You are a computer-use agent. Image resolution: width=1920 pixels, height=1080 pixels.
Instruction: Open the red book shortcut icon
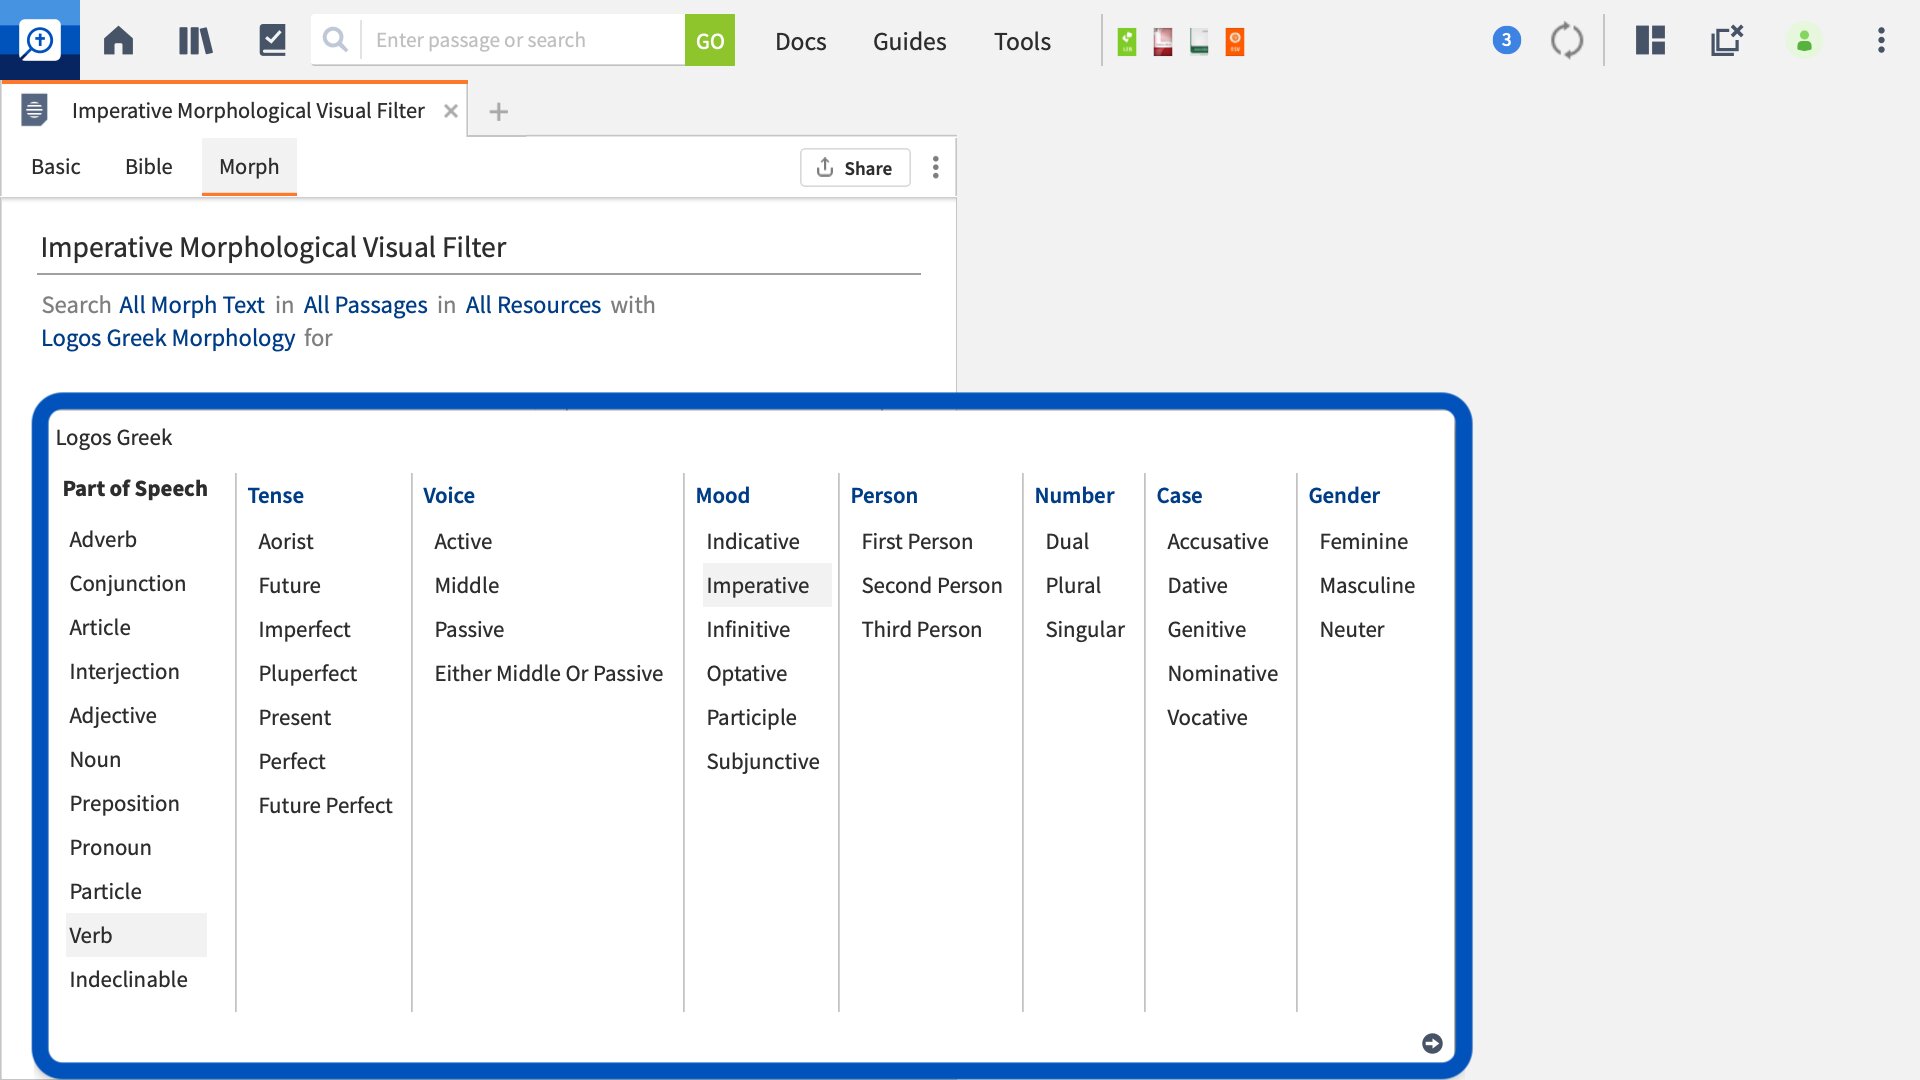(1163, 41)
